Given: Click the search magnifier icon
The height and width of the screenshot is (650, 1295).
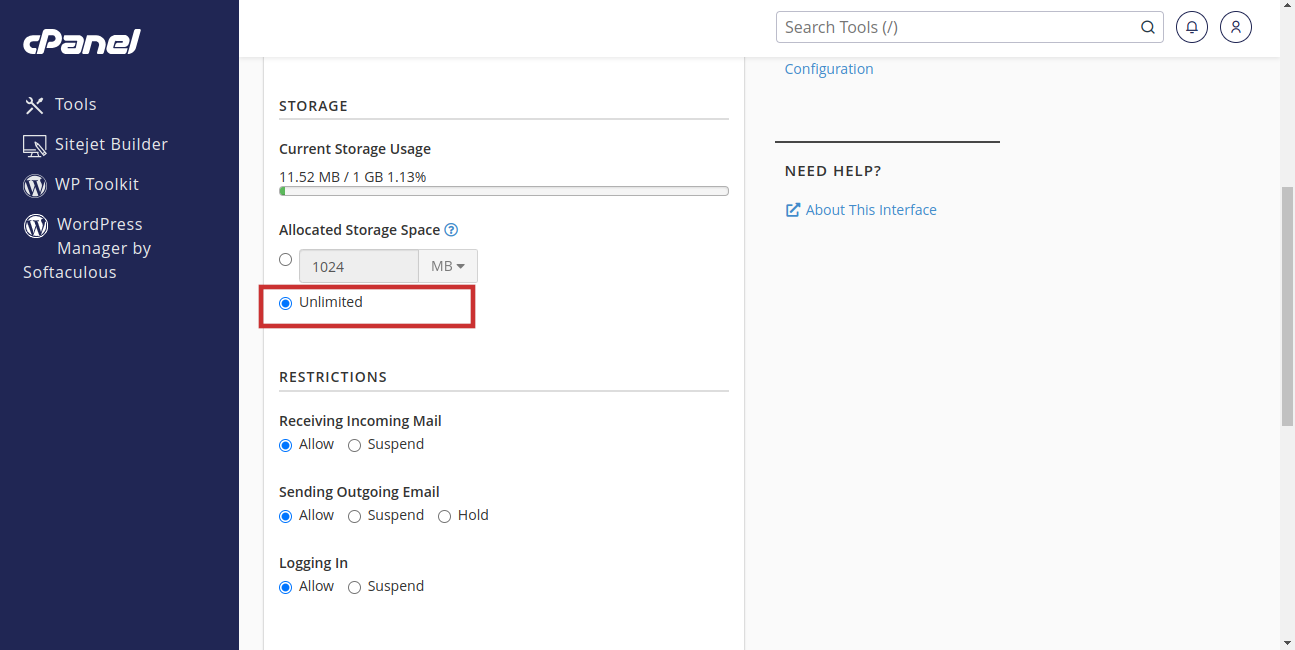Looking at the screenshot, I should pos(1148,28).
